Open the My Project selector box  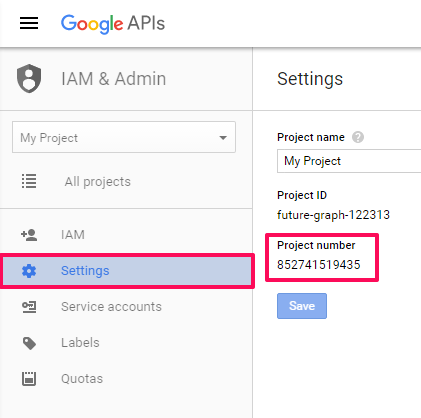(x=124, y=137)
